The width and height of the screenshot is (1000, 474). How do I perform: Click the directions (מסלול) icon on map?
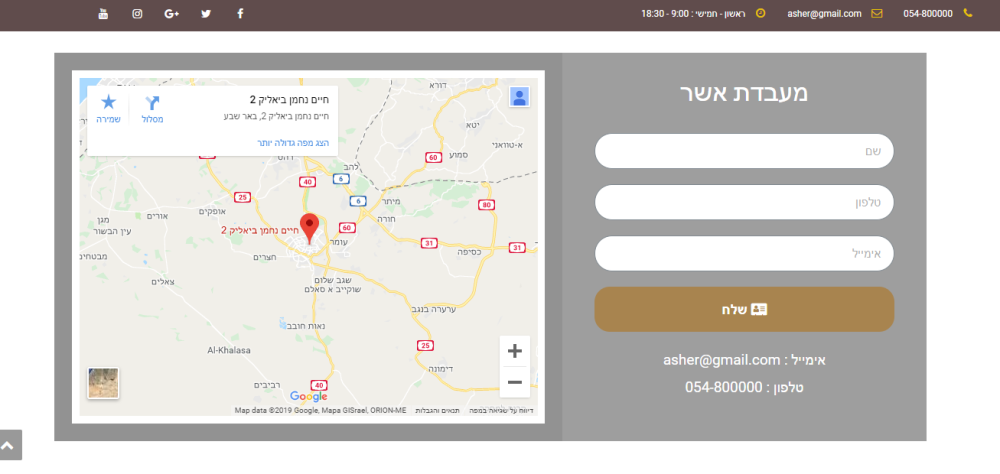tap(152, 103)
